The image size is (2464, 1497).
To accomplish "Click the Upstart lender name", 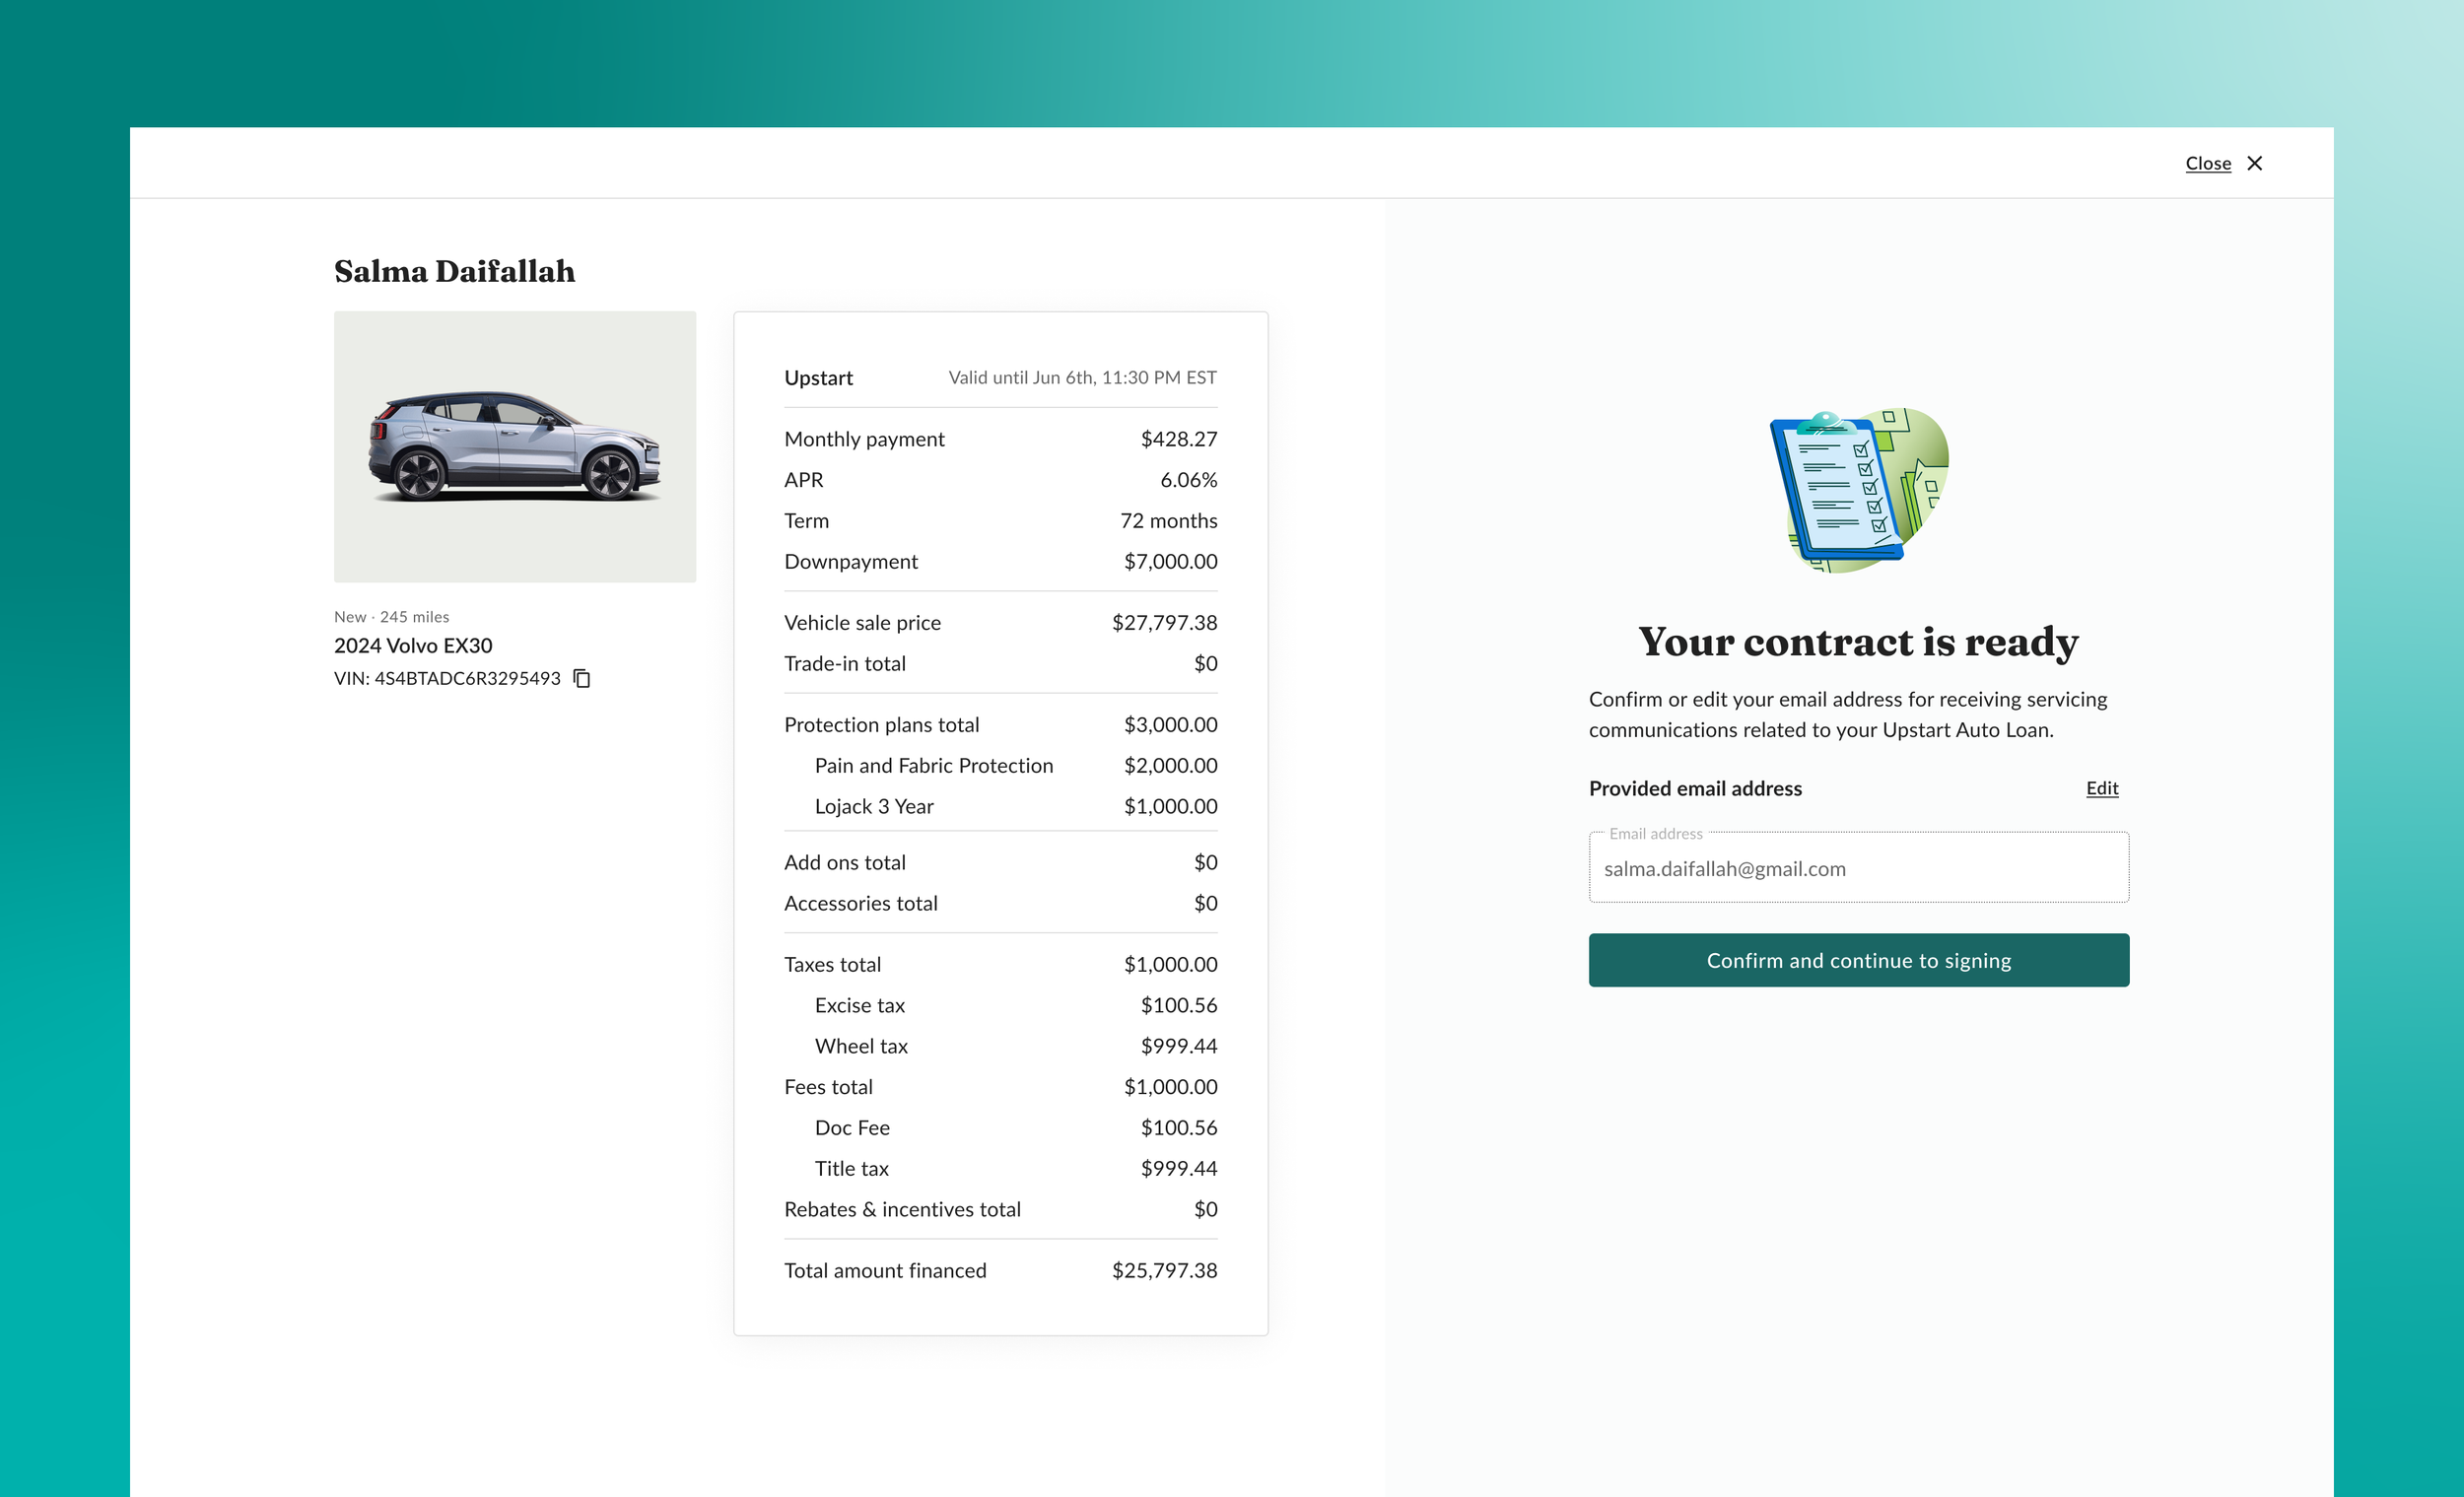I will [818, 378].
